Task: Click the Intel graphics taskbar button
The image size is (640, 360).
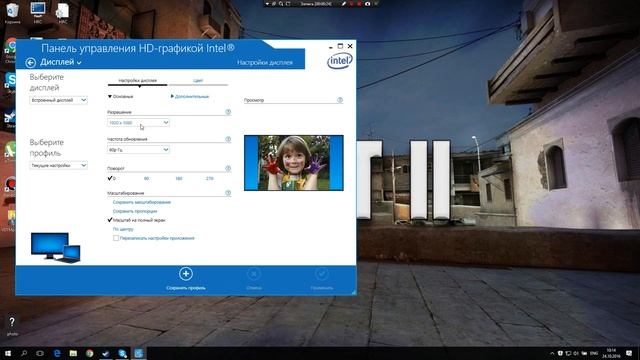Action: 139,353
